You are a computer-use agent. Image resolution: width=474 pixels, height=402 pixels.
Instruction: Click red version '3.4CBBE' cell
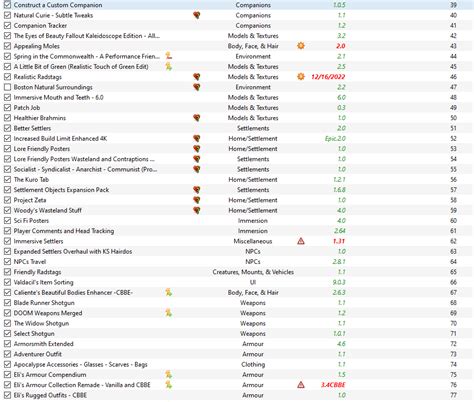333,385
